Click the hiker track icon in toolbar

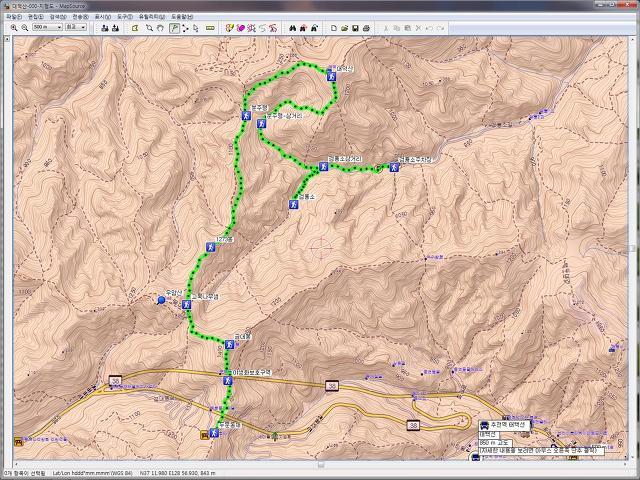click(273, 28)
